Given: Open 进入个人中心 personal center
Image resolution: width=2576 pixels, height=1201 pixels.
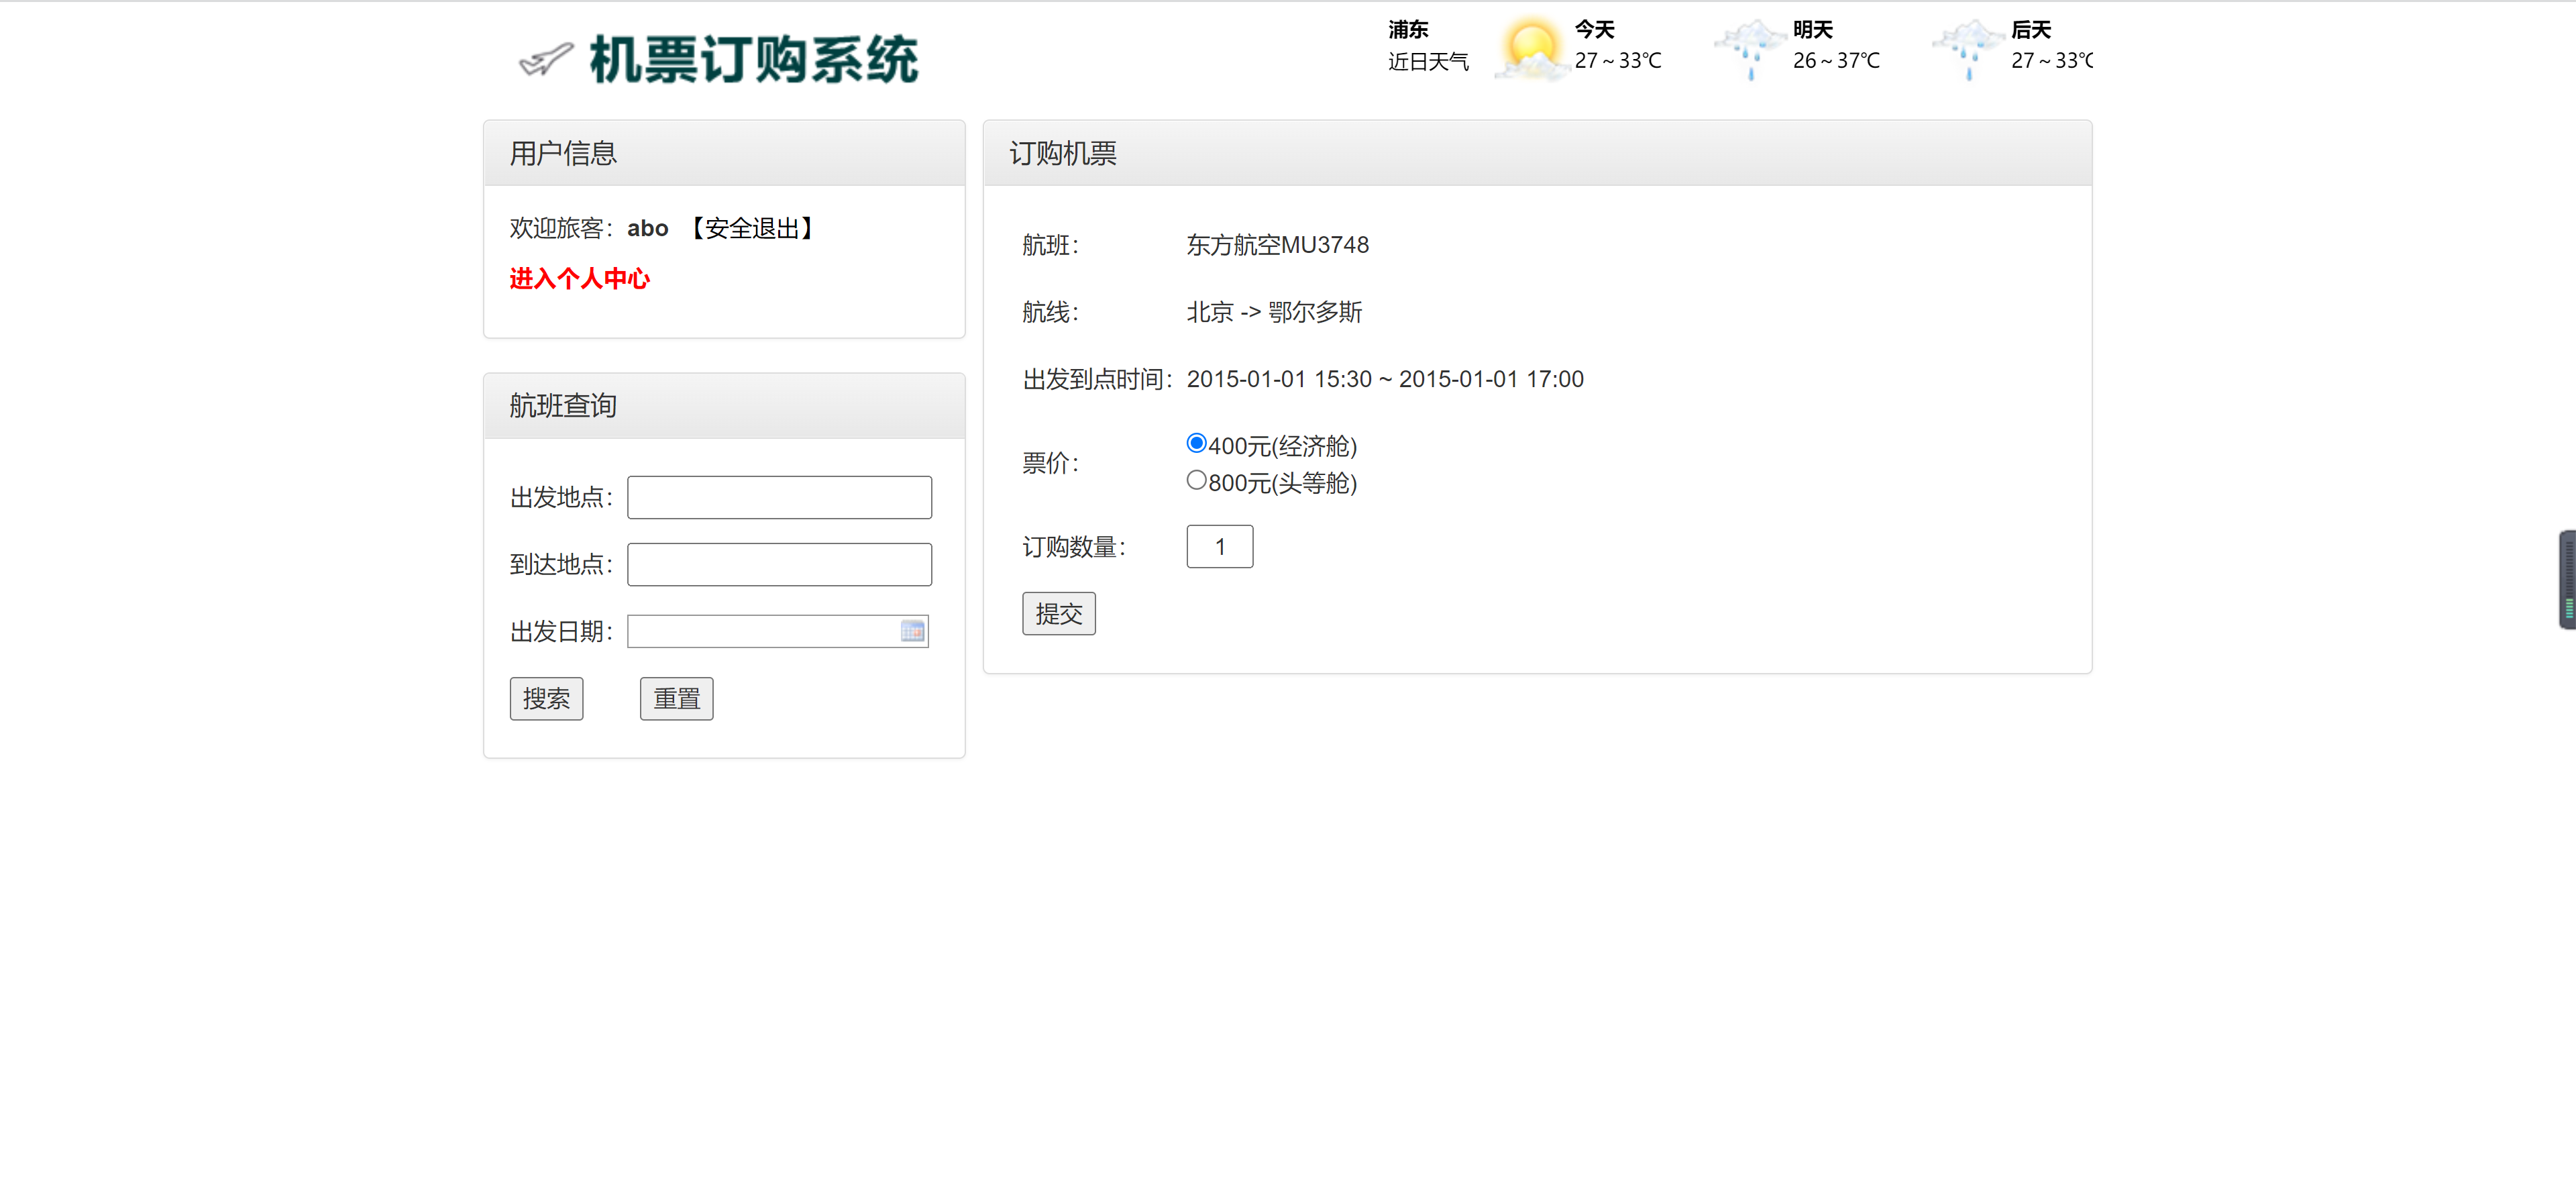Looking at the screenshot, I should tap(579, 279).
